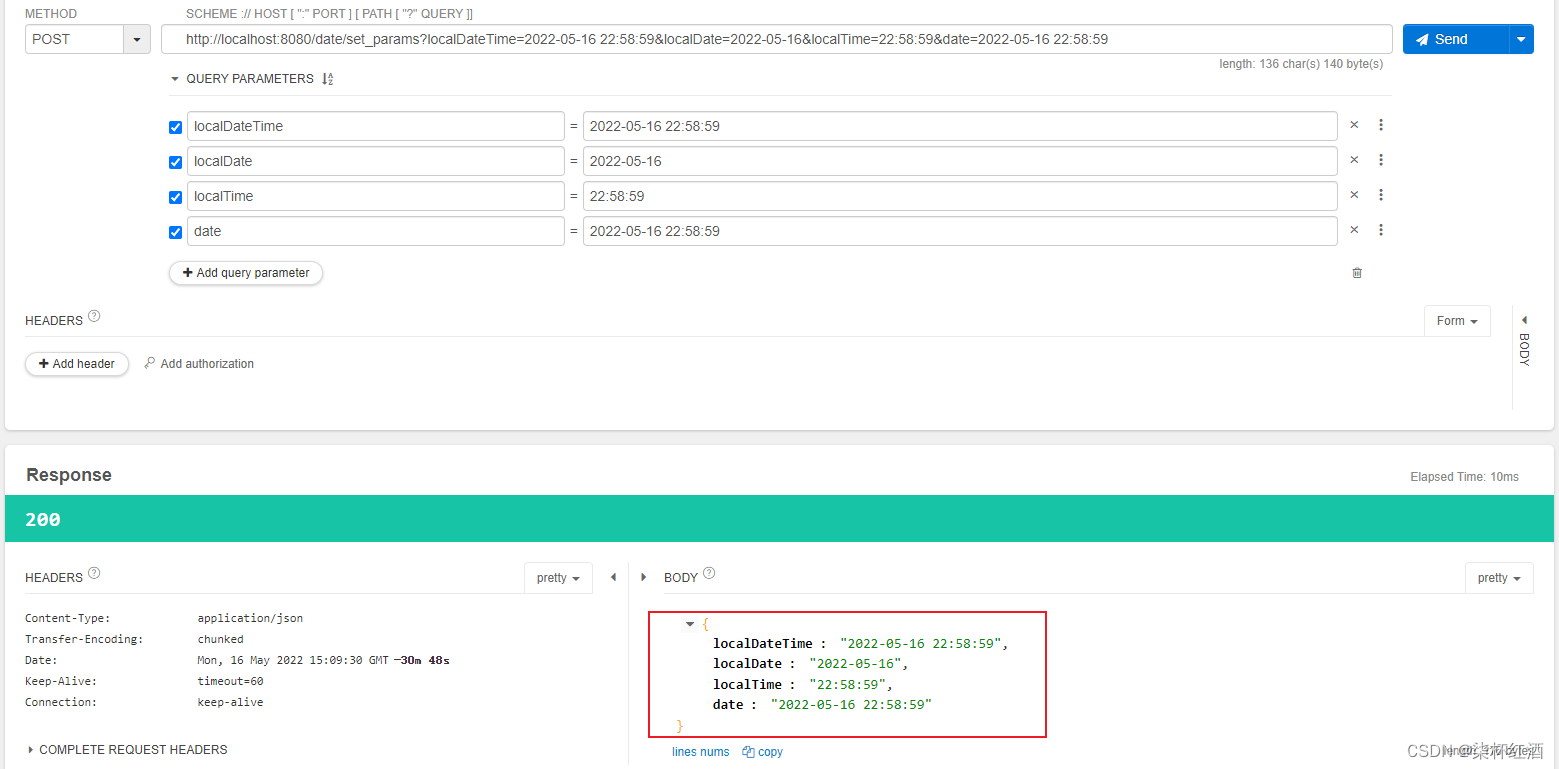Edit the localDateTime parameter name field
Viewport: 1559px width, 769px height.
pos(376,126)
